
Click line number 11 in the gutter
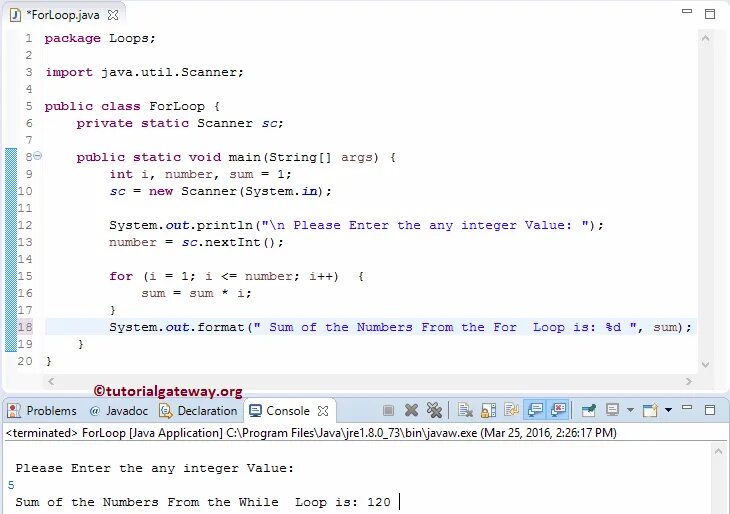click(x=25, y=208)
